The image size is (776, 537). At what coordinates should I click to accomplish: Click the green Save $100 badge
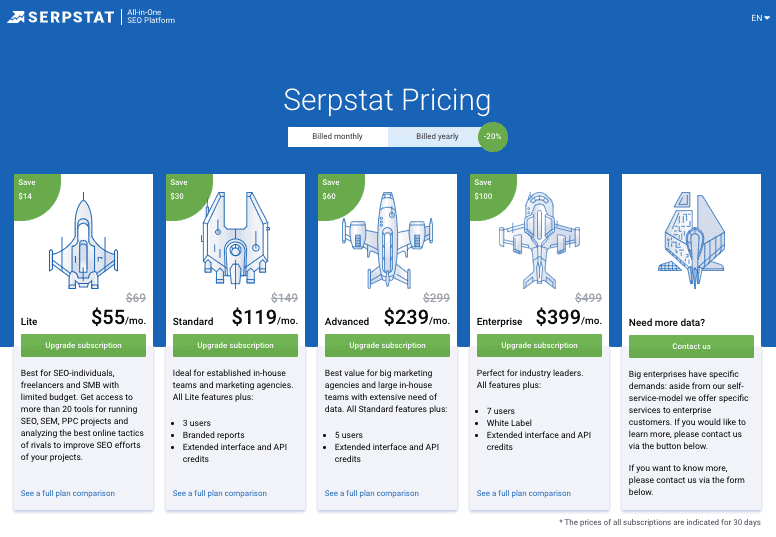coord(486,189)
